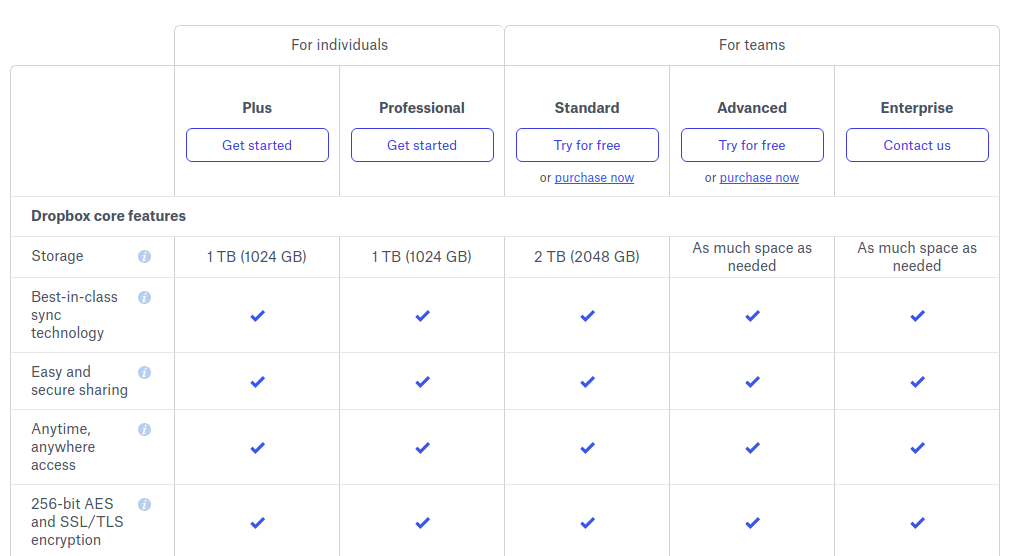The image size is (1010, 556).
Task: Click the Enterprise plan heading
Action: click(917, 108)
